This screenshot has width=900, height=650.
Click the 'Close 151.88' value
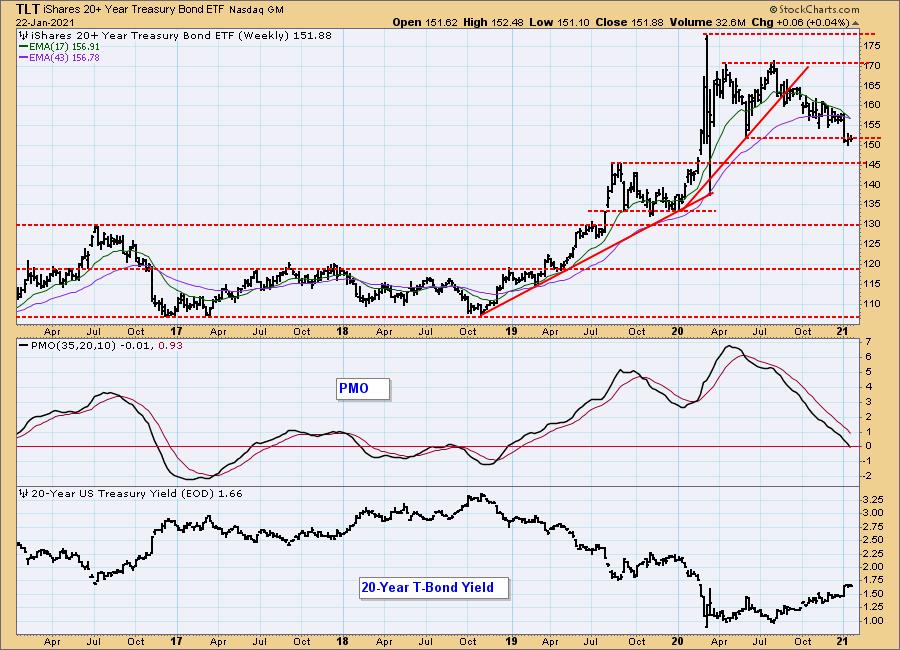tap(629, 22)
